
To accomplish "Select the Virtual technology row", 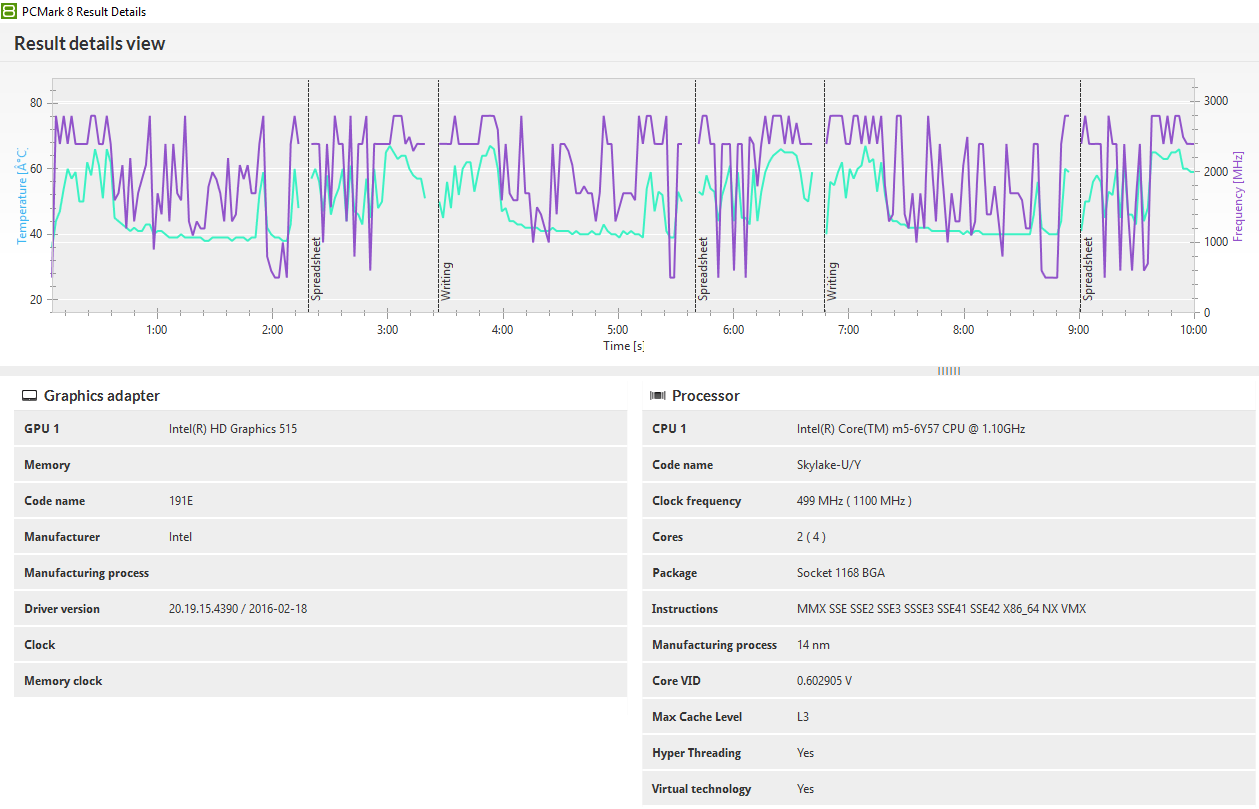I will pos(948,789).
